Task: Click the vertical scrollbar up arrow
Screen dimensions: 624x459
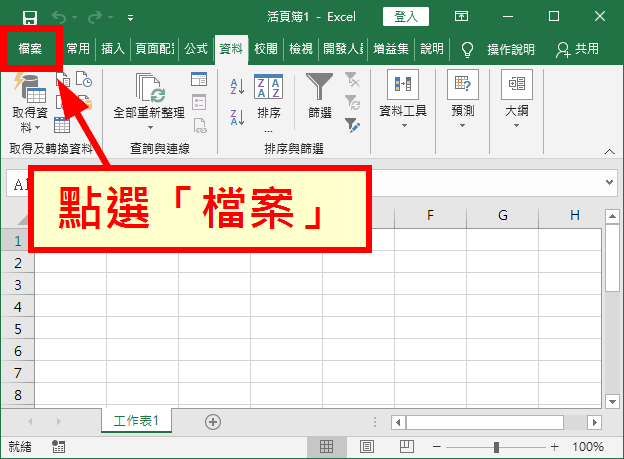Action: click(612, 217)
